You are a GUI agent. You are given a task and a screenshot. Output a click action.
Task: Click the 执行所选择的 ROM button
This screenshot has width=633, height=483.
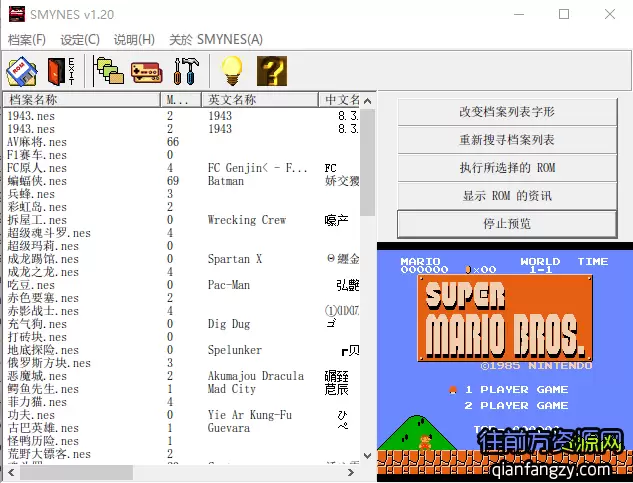(507, 168)
